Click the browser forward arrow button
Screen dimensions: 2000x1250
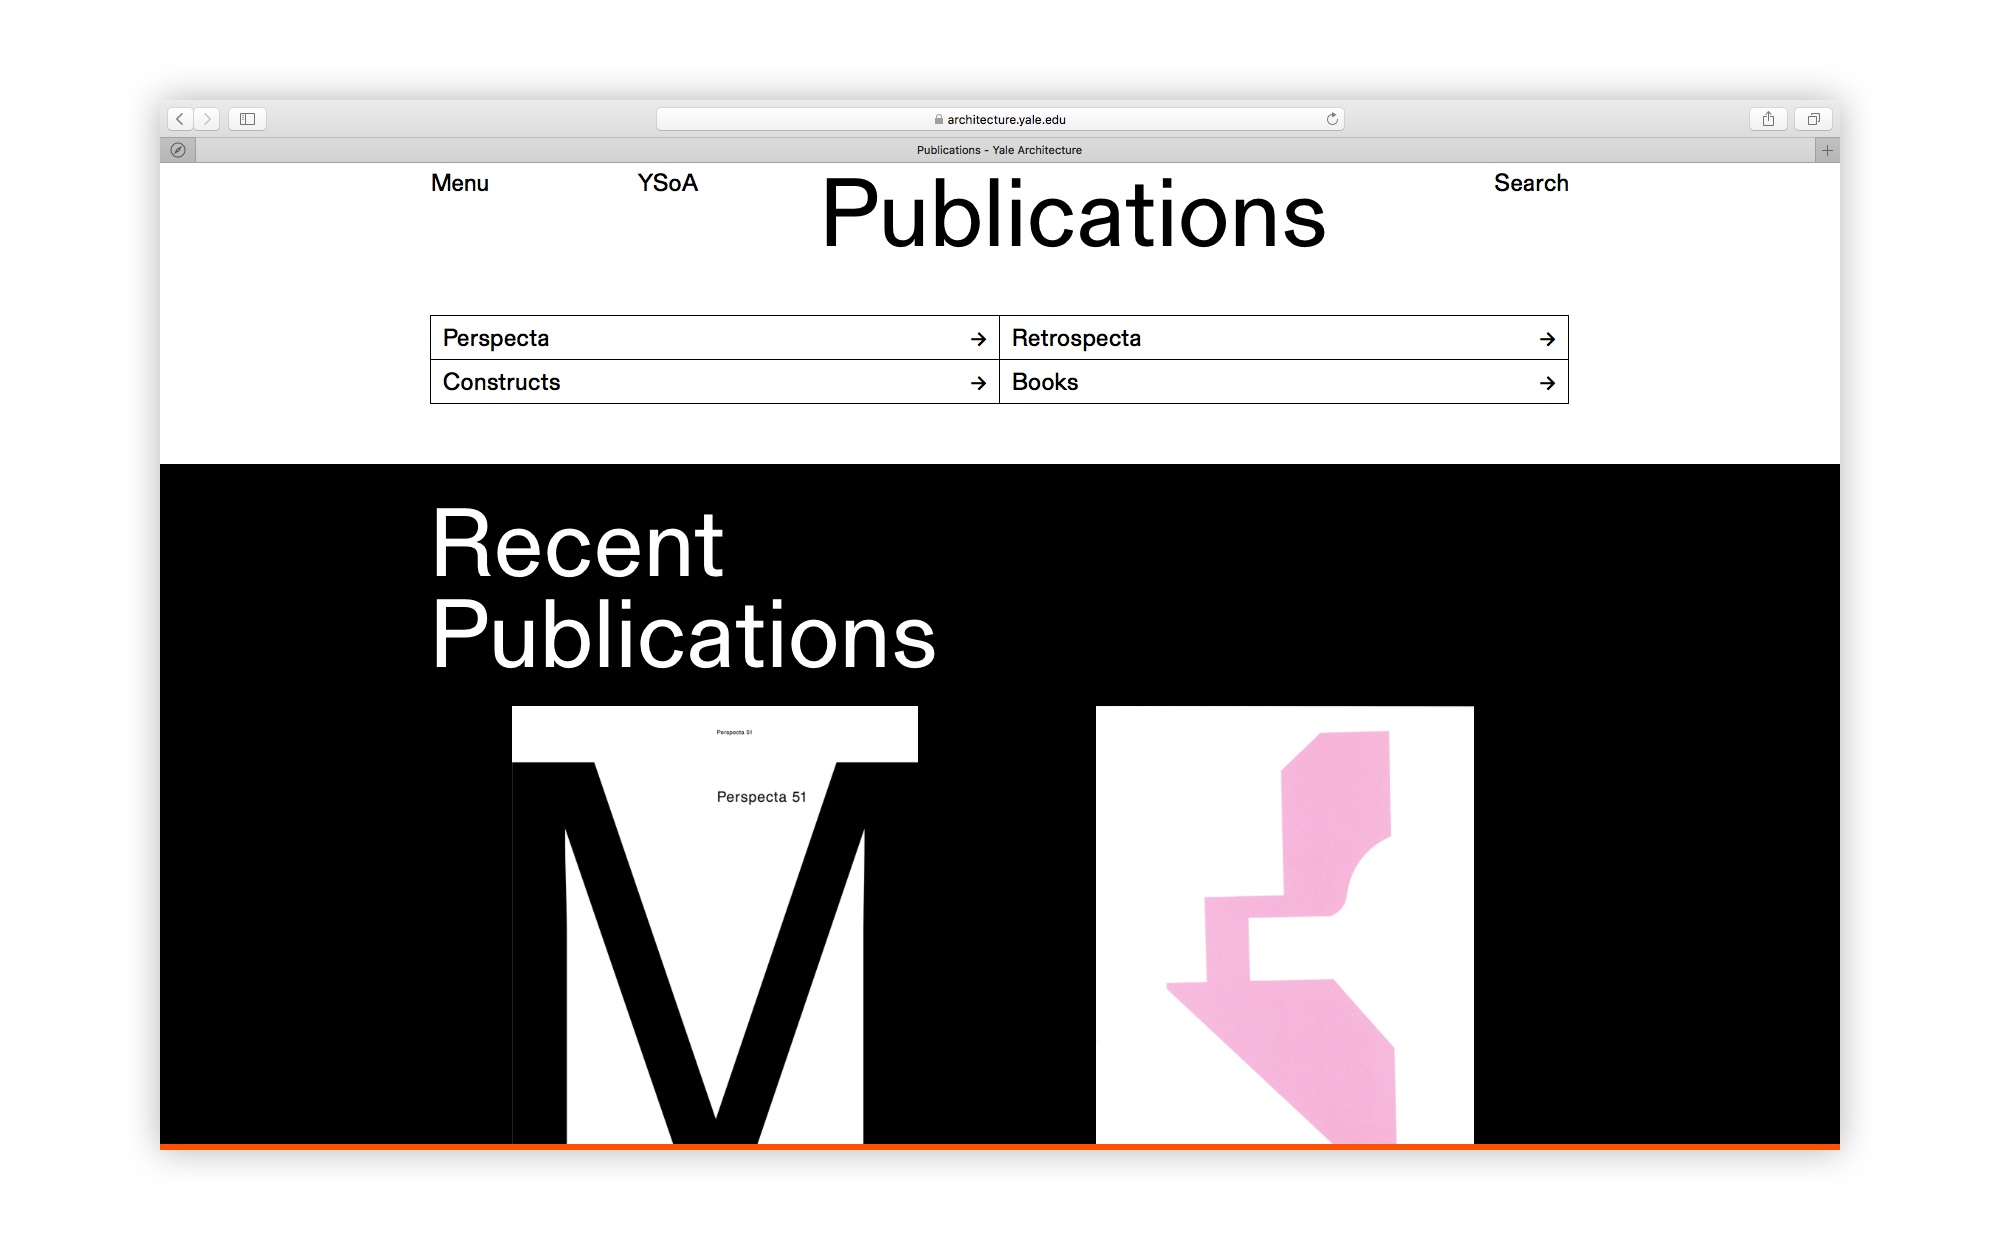point(207,119)
